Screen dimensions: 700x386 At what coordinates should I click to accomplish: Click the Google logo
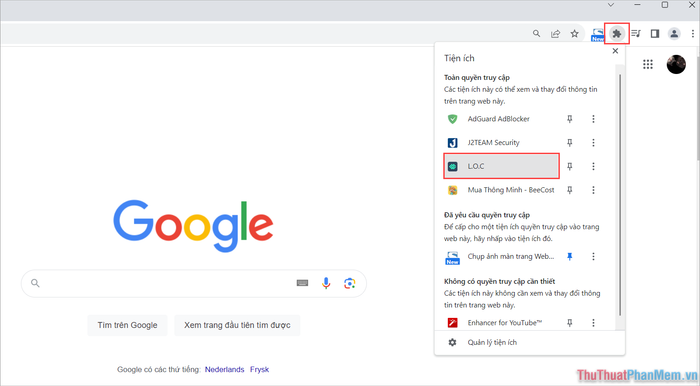[193, 225]
